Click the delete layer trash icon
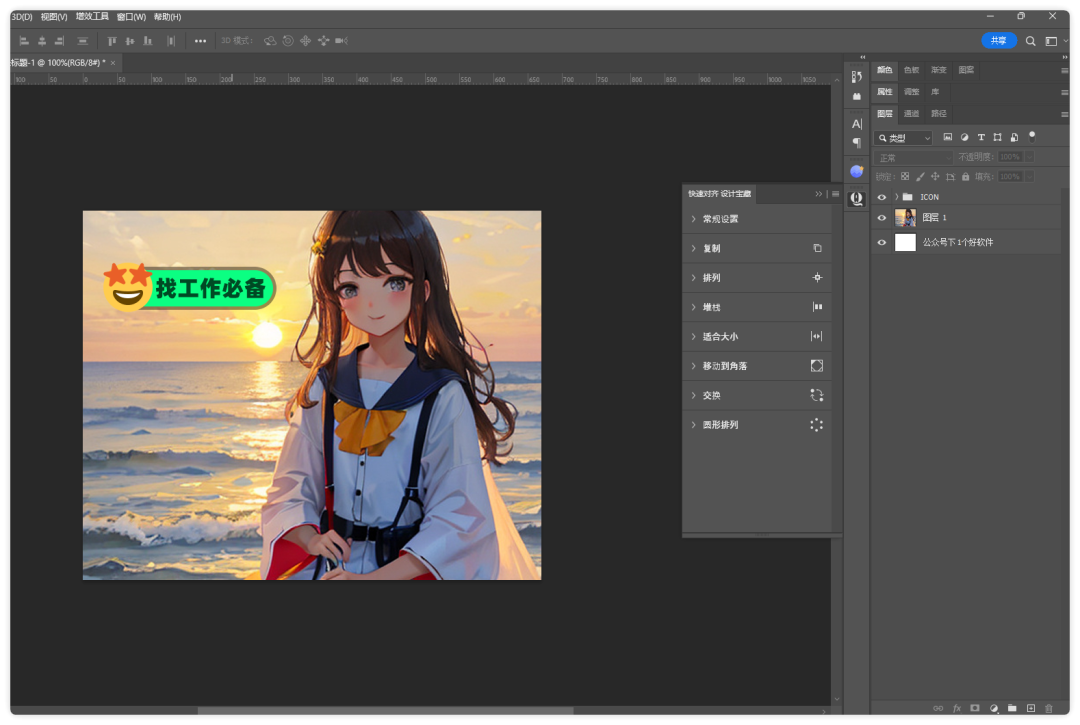The height and width of the screenshot is (725, 1080). 1049,708
